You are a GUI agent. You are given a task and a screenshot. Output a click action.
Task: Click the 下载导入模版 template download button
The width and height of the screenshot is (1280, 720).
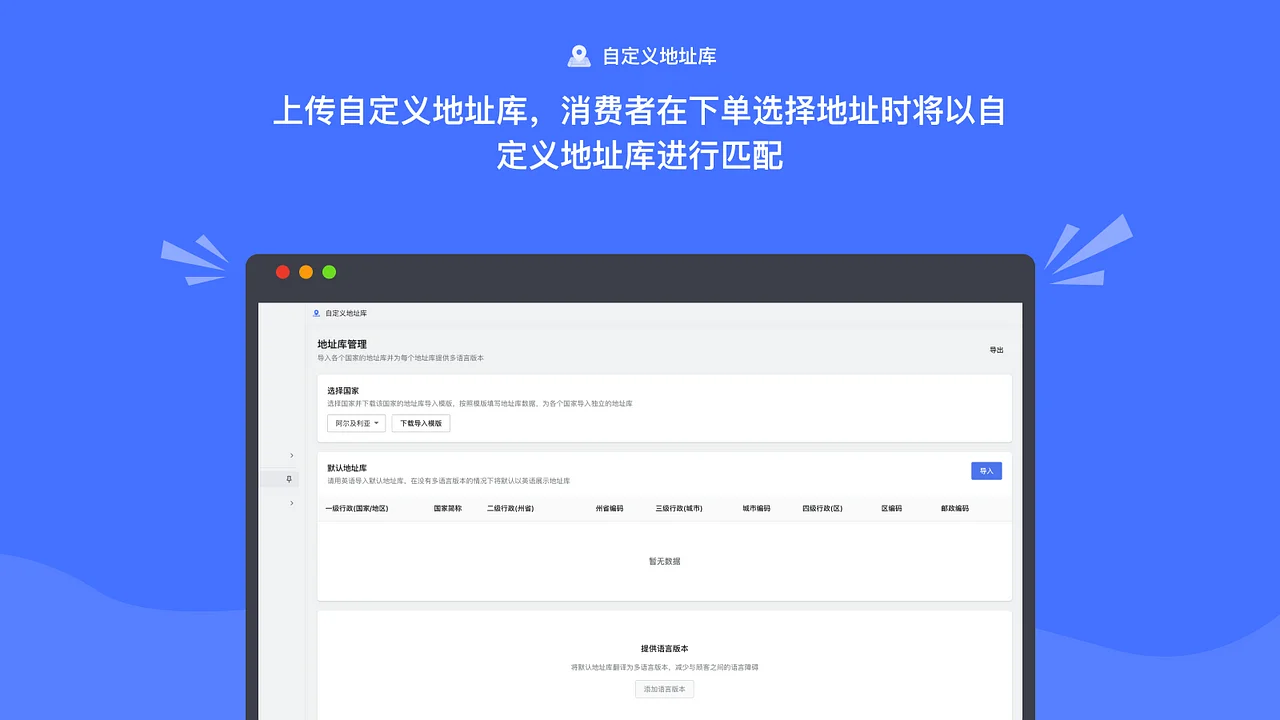(x=420, y=423)
